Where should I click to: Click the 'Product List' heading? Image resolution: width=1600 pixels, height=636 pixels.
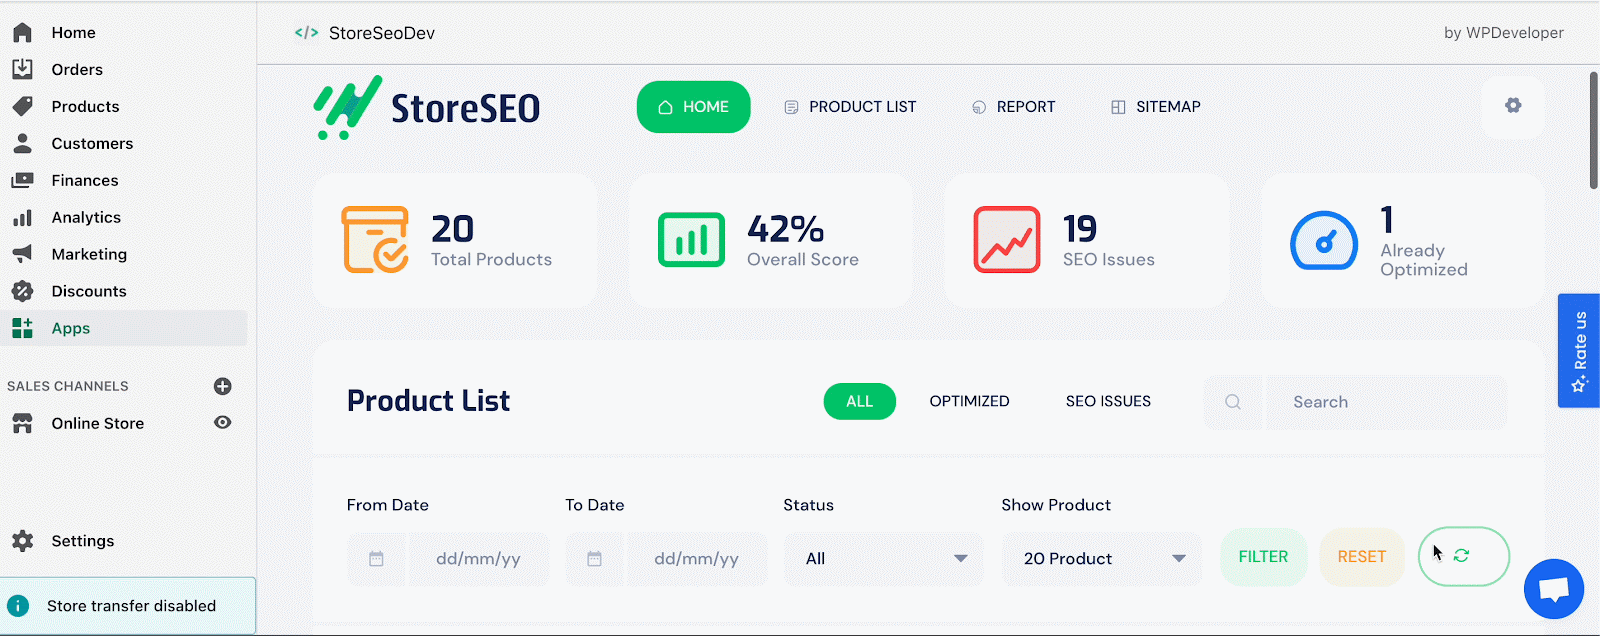click(428, 401)
